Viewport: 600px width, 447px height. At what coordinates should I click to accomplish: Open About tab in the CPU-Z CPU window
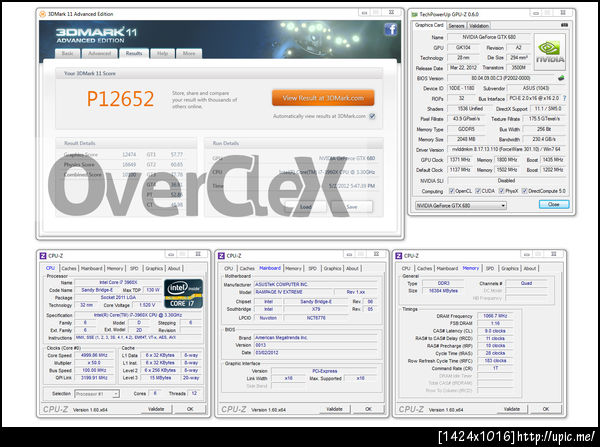point(174,268)
